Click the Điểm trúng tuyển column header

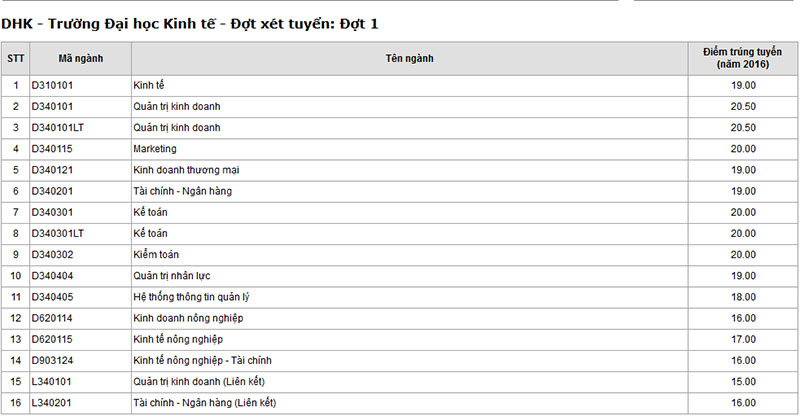tap(742, 58)
